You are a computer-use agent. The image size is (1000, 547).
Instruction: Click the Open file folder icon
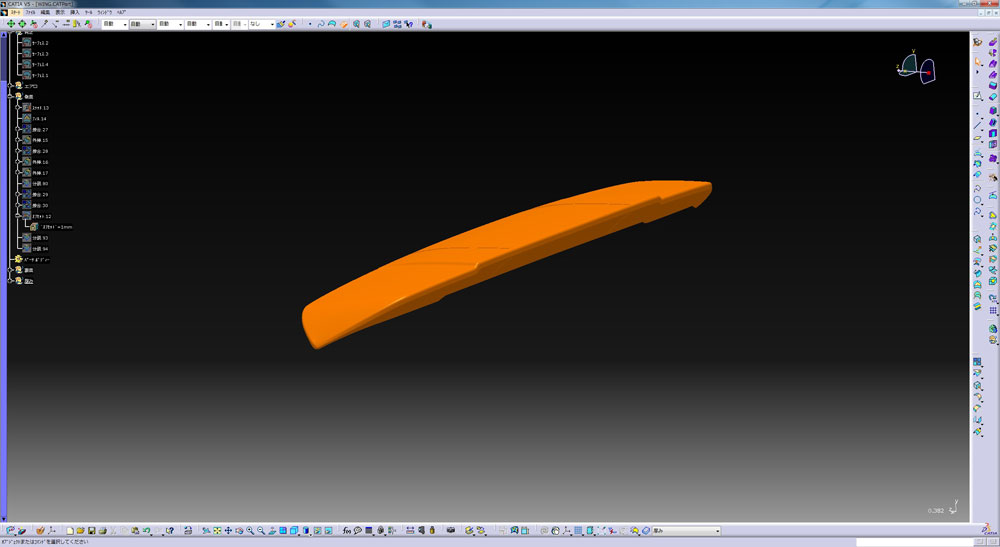pyautogui.click(x=80, y=530)
